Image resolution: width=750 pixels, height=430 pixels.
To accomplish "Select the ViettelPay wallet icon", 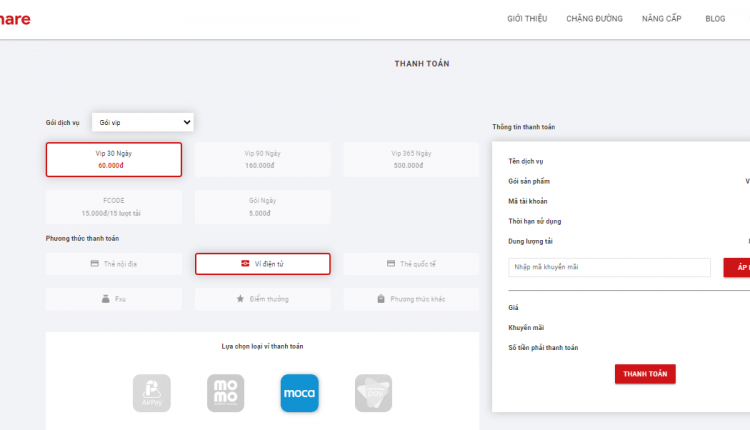I will click(374, 393).
